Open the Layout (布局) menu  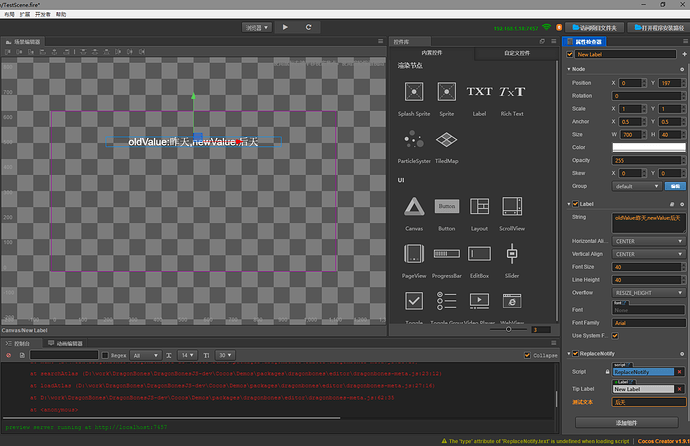9,15
